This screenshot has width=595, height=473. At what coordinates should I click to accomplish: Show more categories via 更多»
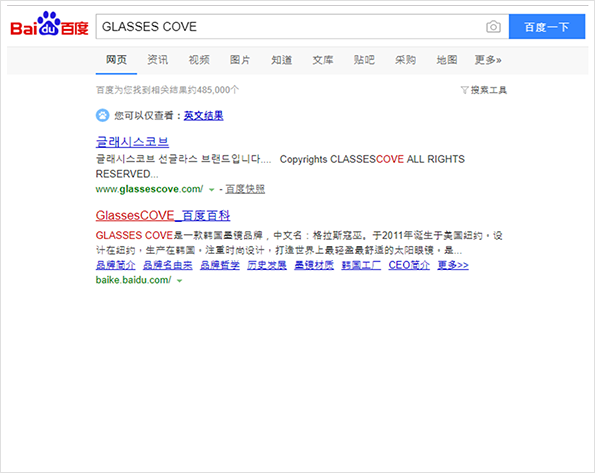[488, 60]
